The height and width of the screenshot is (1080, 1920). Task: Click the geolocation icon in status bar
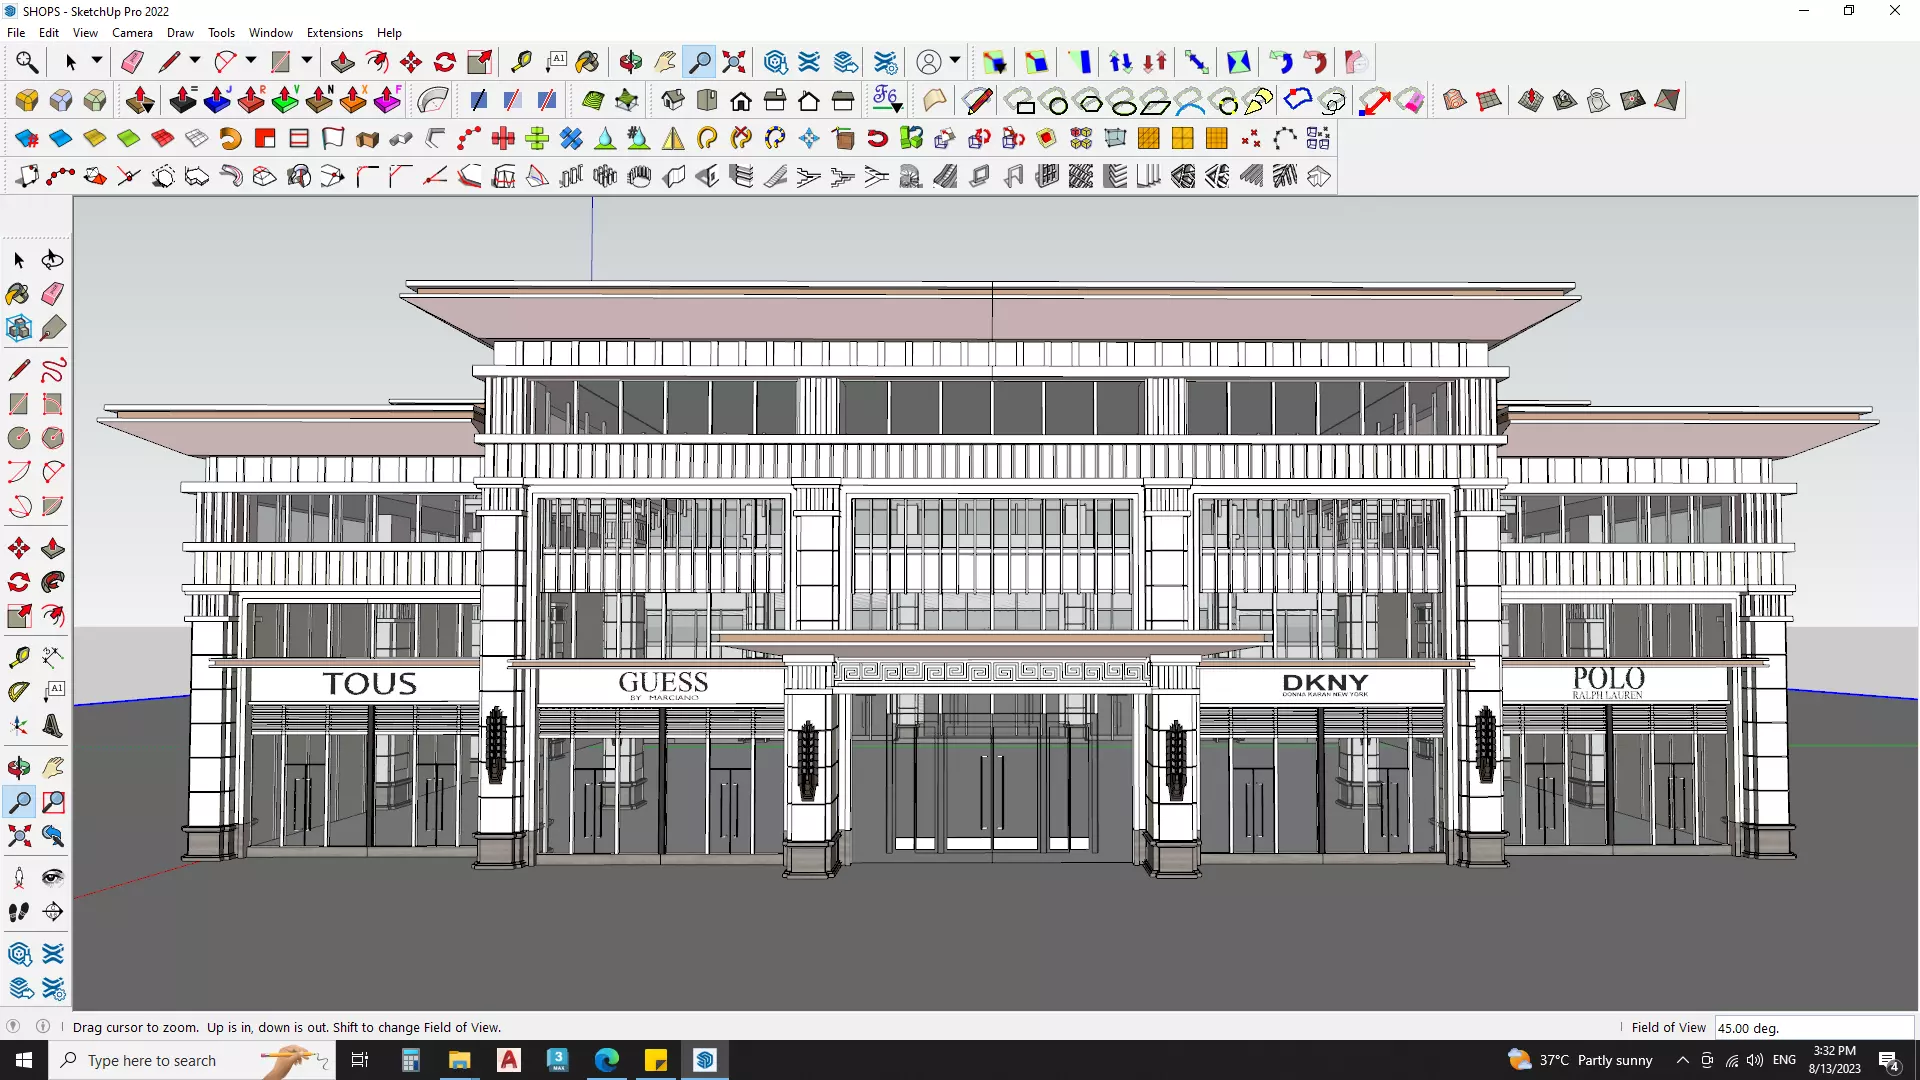[x=13, y=1026]
